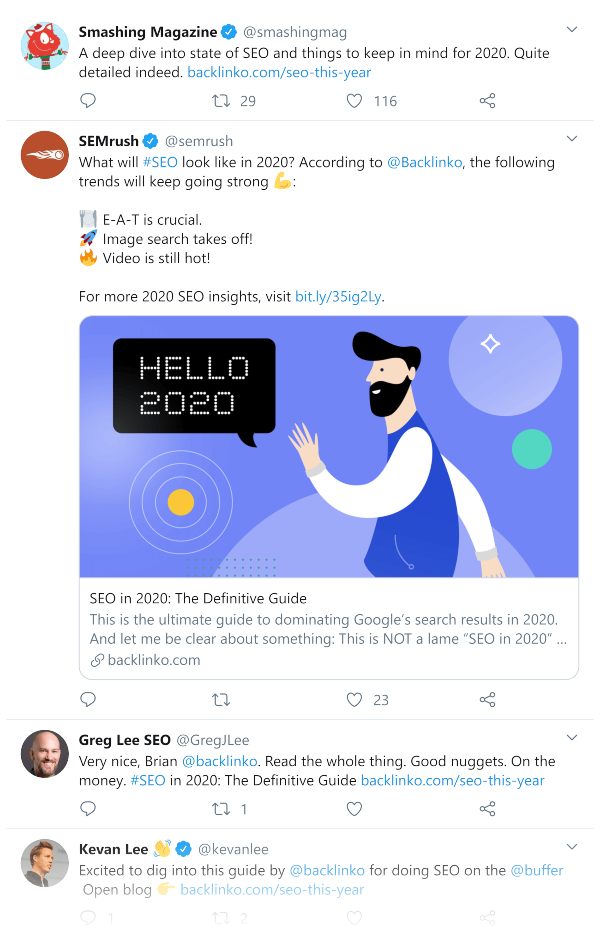
Task: Retweet the Smashing Magazine tweet
Action: 221,100
